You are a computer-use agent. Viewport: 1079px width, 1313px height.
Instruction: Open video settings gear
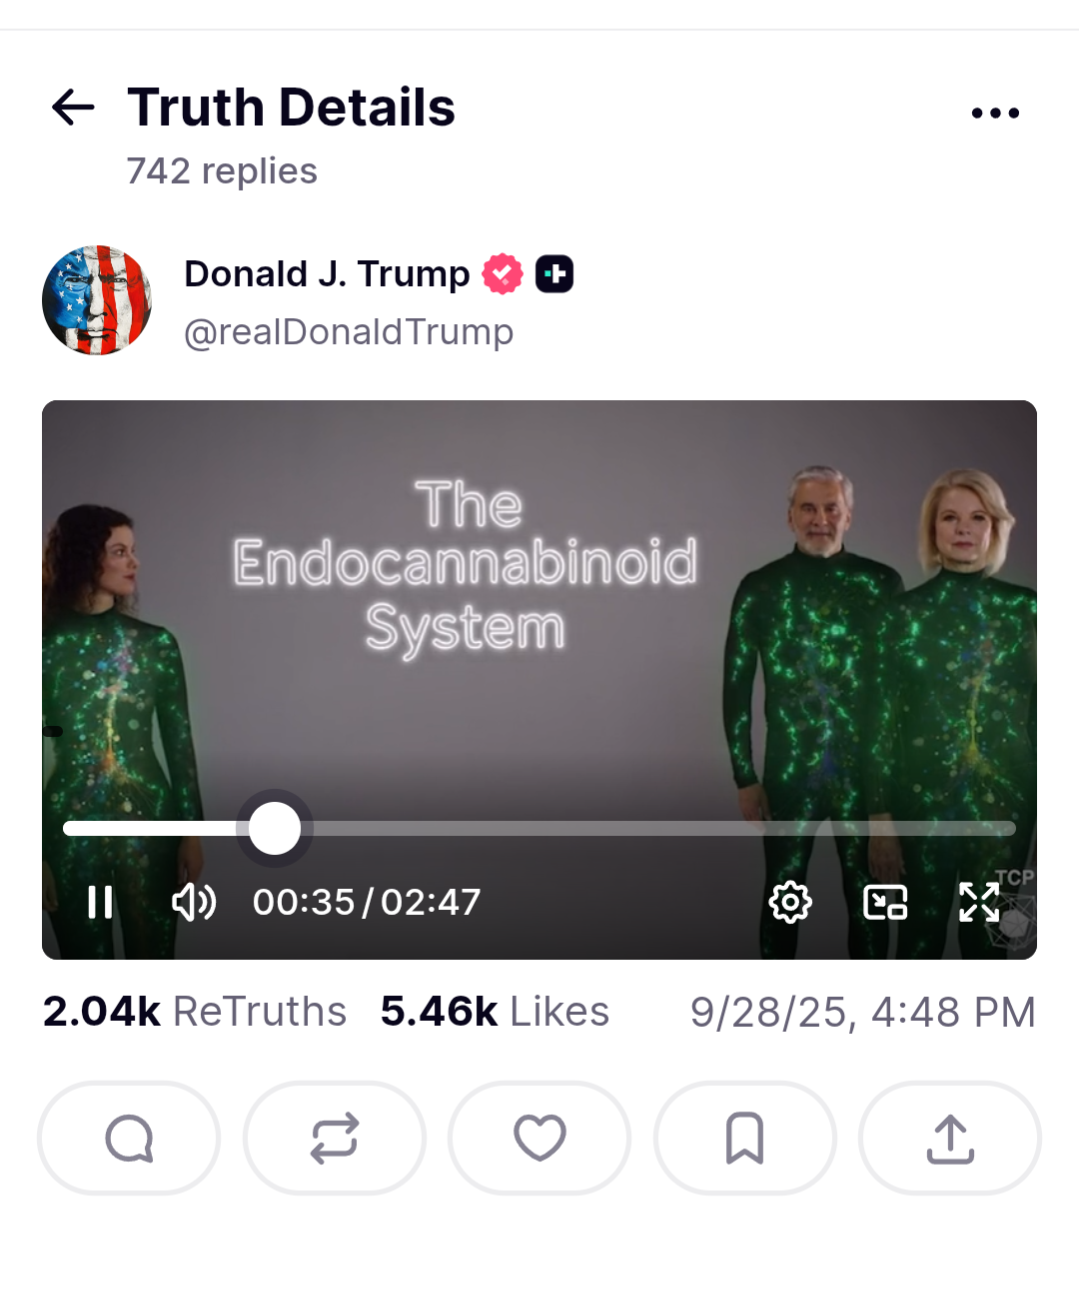click(x=790, y=902)
